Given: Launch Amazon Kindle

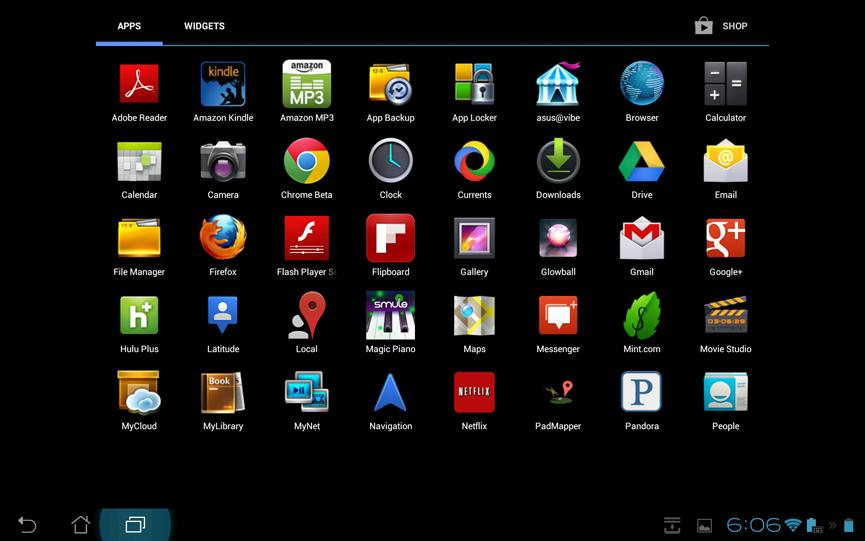Looking at the screenshot, I should (223, 84).
